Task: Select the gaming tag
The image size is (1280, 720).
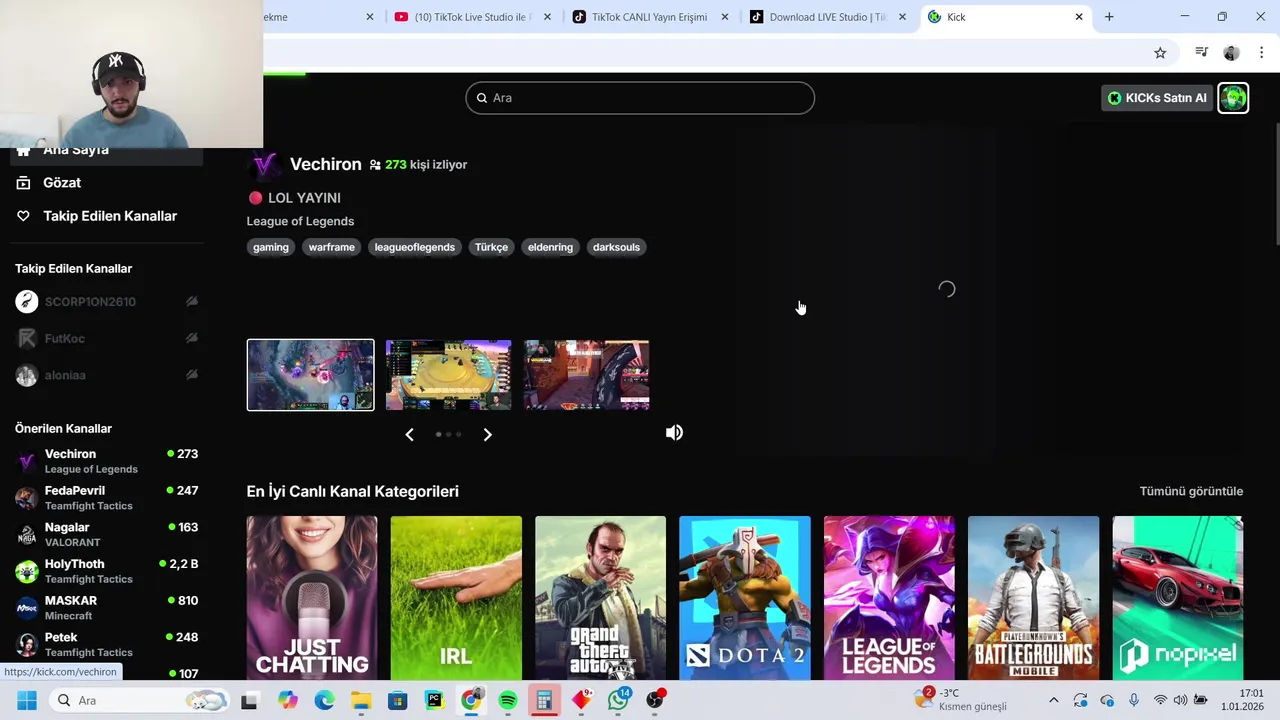Action: pos(270,247)
